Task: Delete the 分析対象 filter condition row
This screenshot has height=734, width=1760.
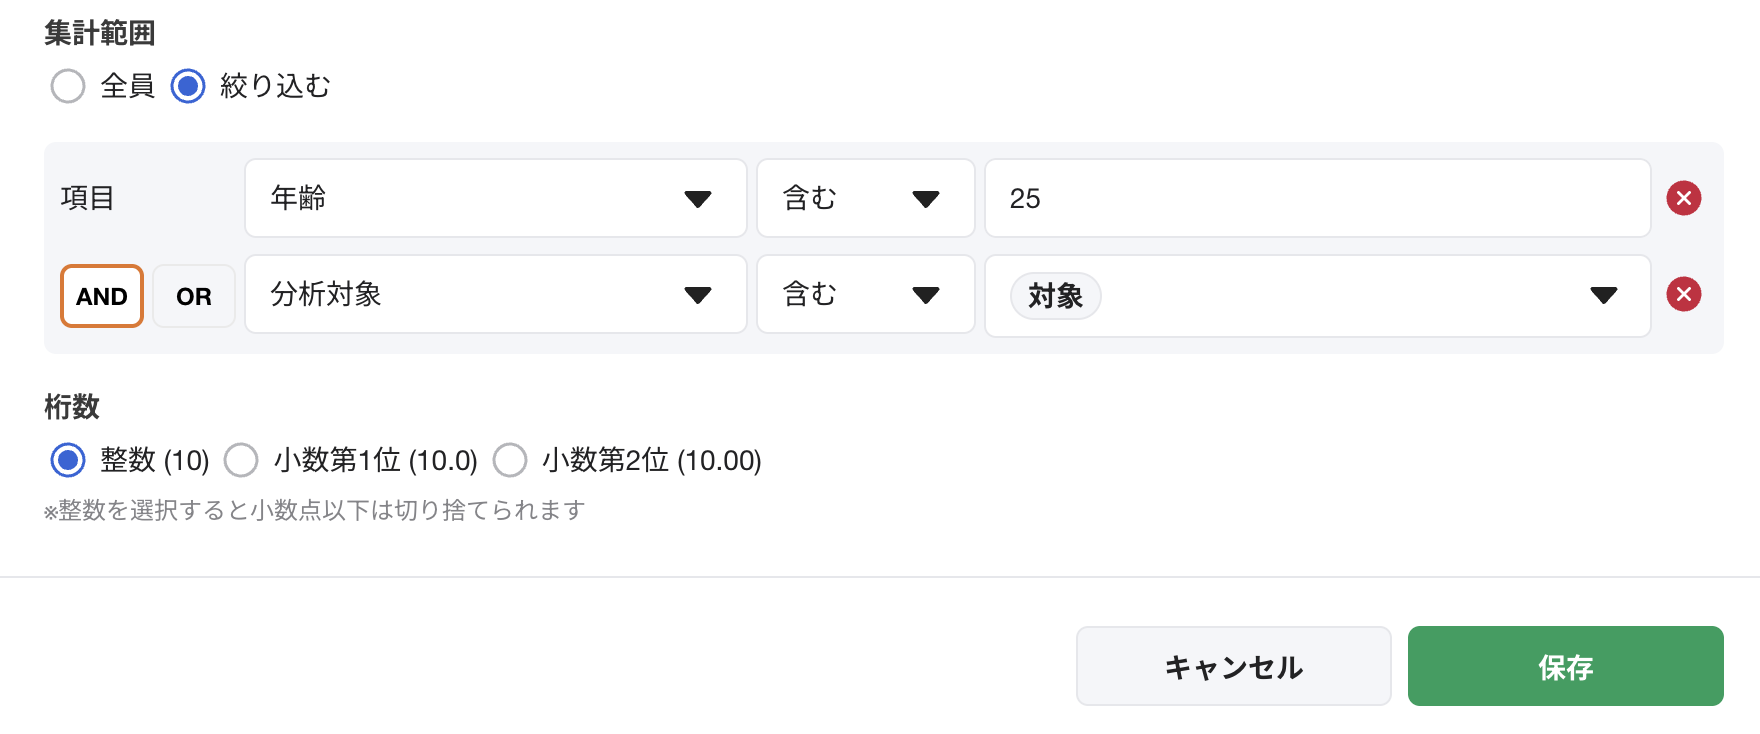Action: [x=1684, y=294]
